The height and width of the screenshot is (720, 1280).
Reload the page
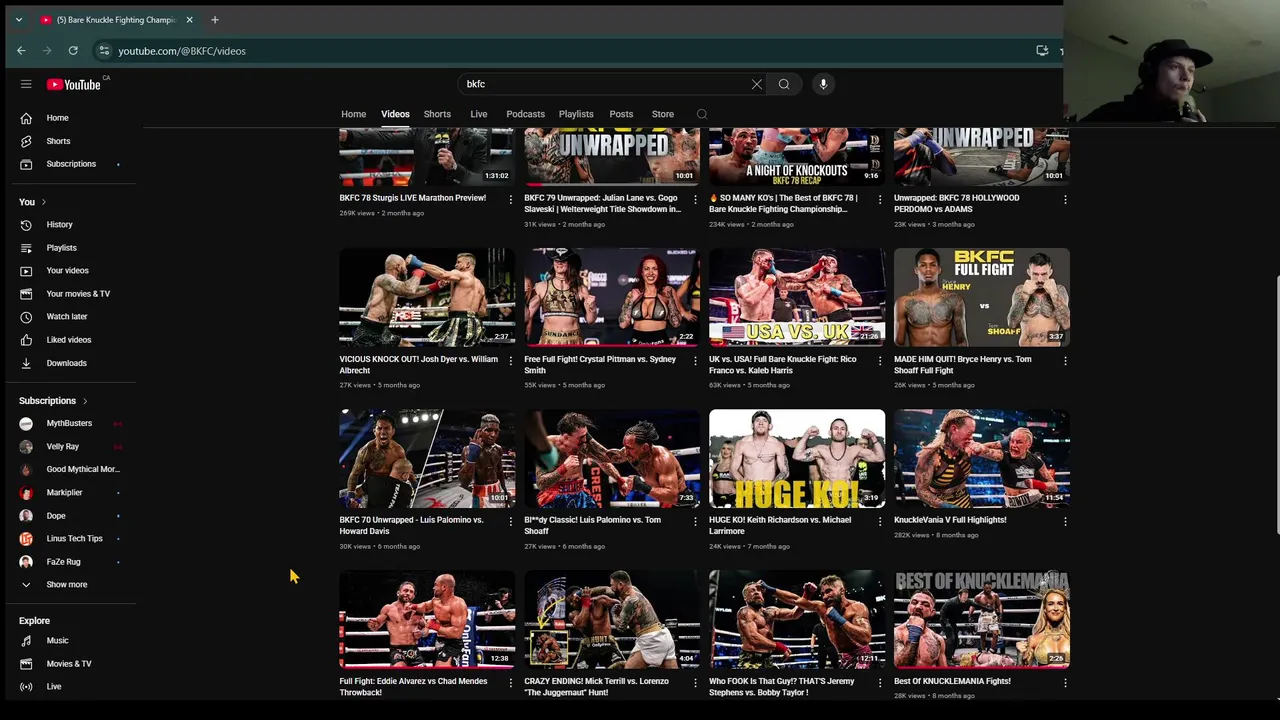pyautogui.click(x=73, y=51)
